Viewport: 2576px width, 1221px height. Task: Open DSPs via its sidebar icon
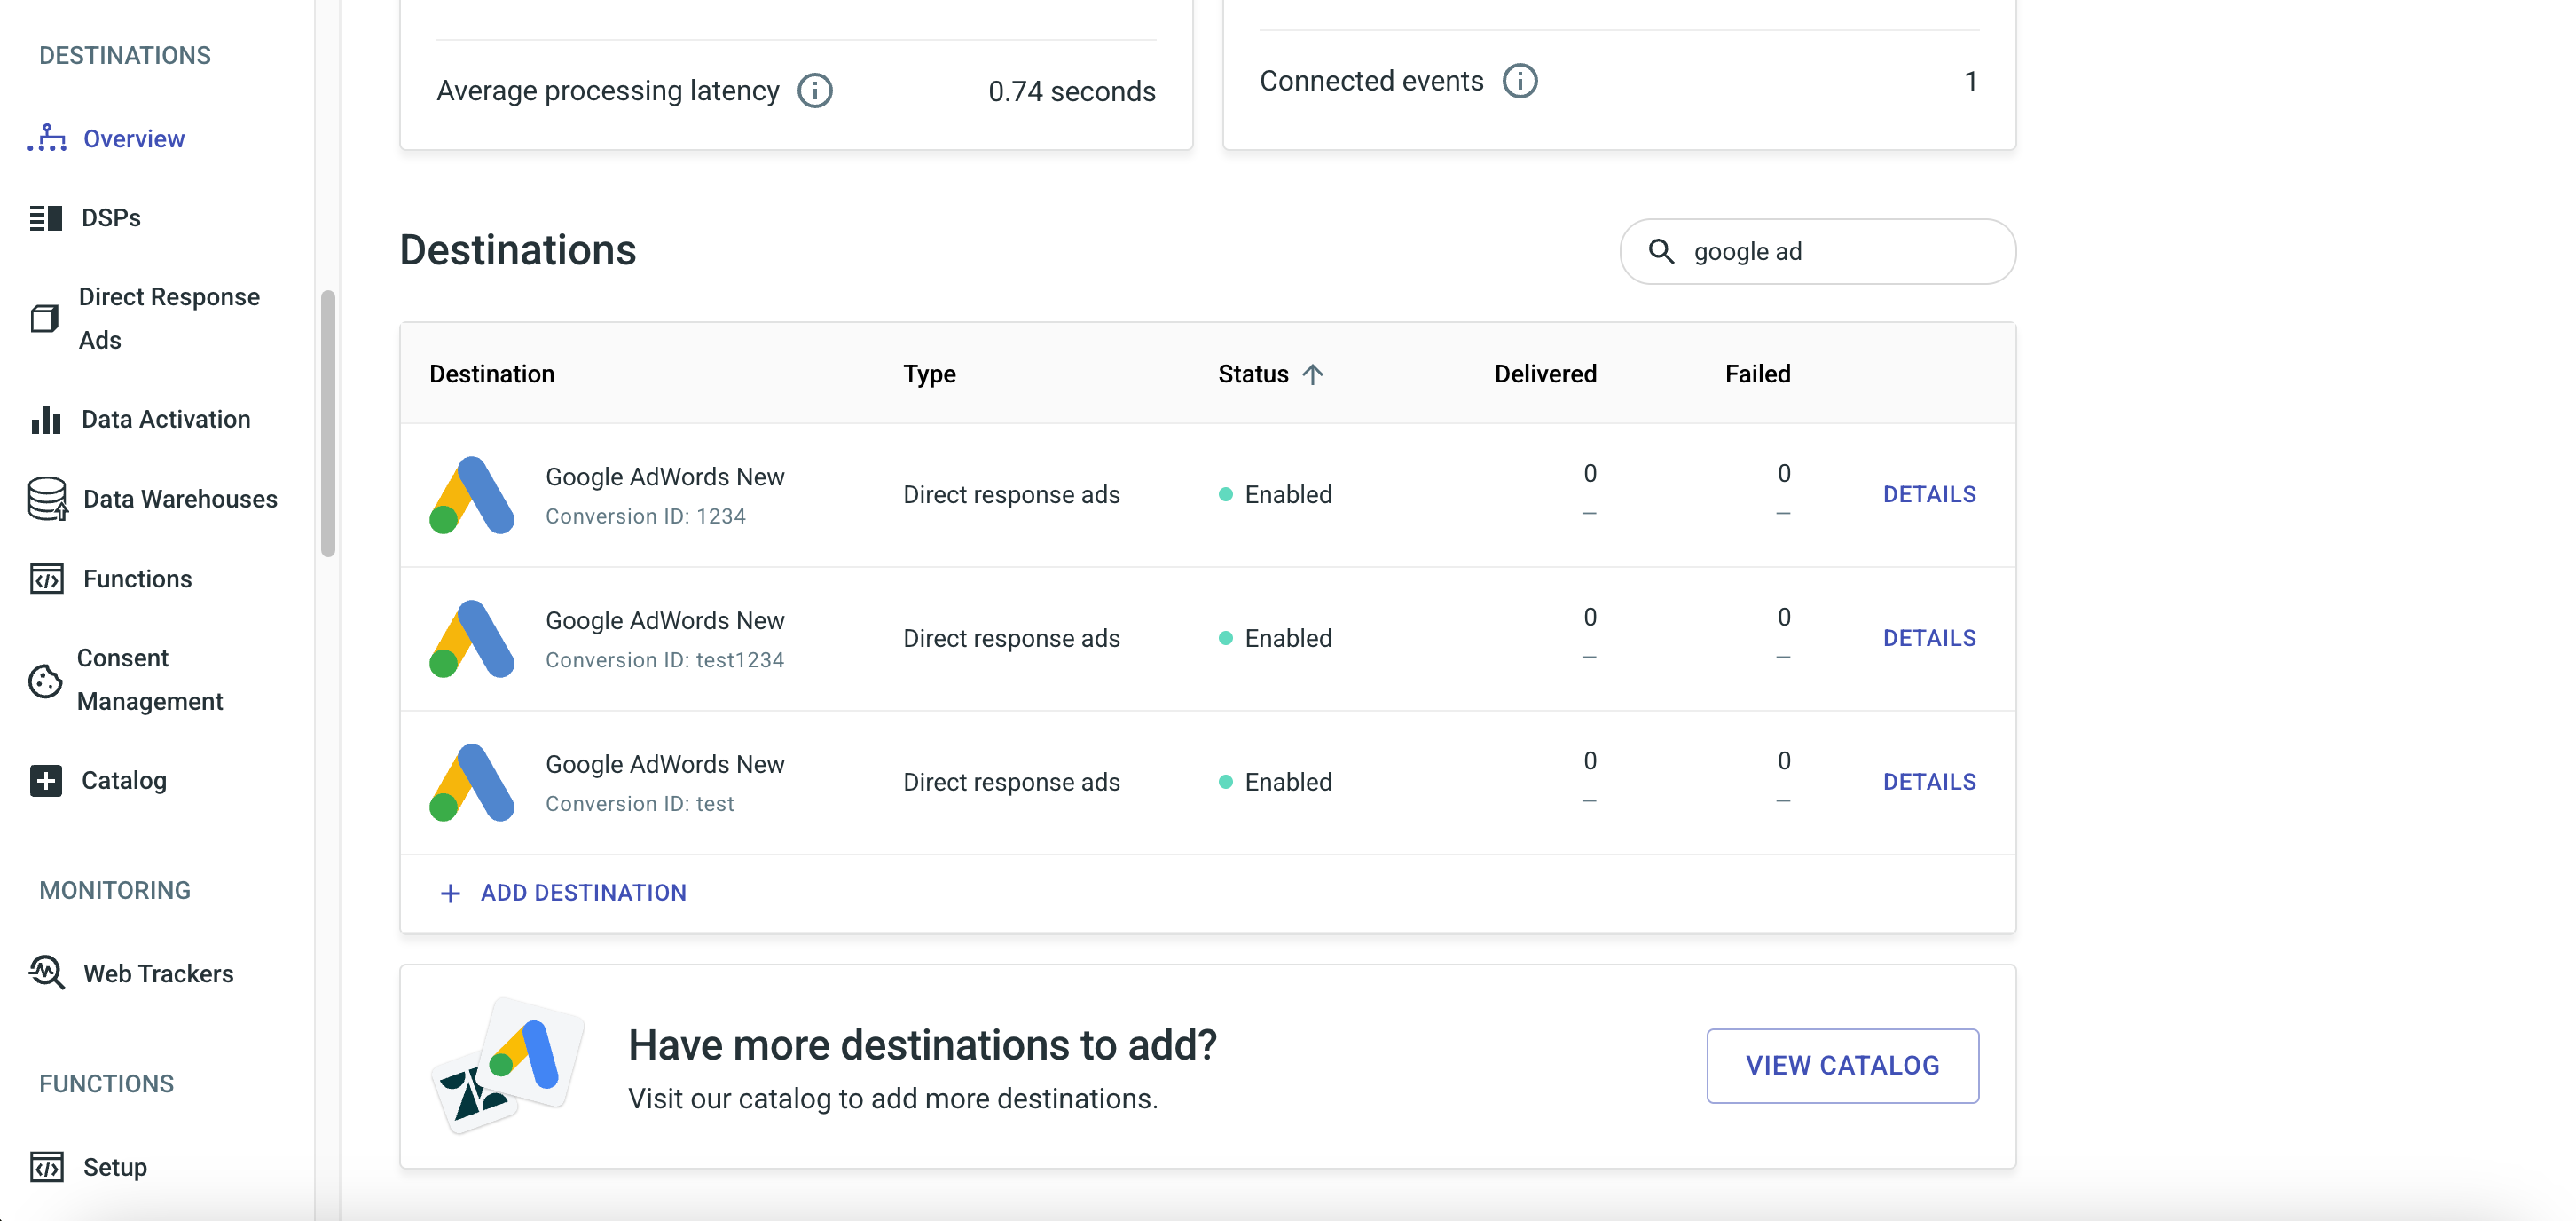[x=46, y=218]
